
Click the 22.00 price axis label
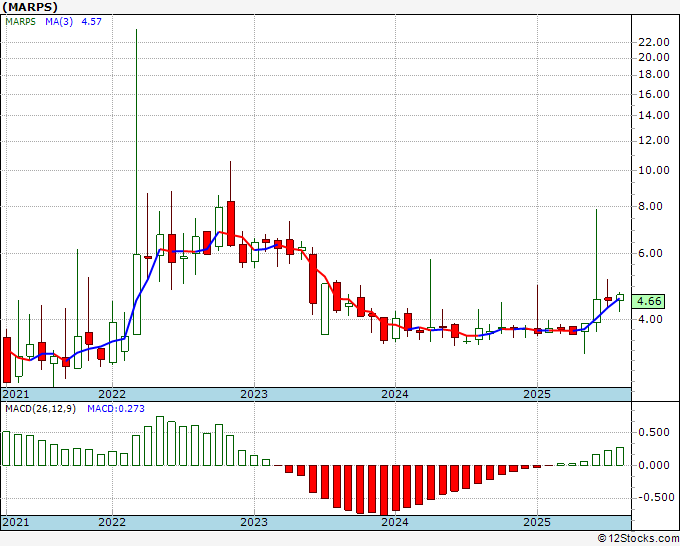pyautogui.click(x=654, y=42)
